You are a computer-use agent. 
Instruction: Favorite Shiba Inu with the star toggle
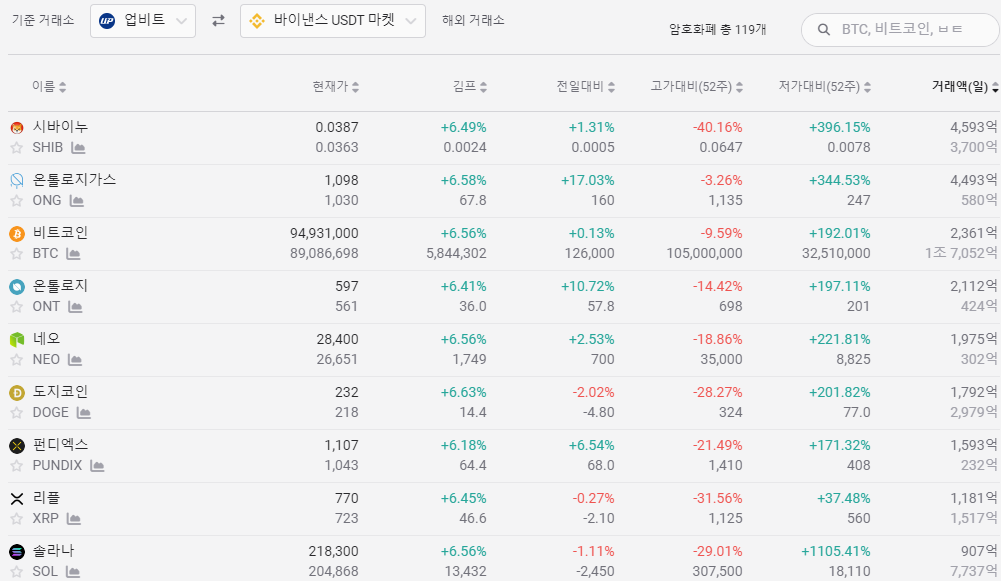pos(16,148)
